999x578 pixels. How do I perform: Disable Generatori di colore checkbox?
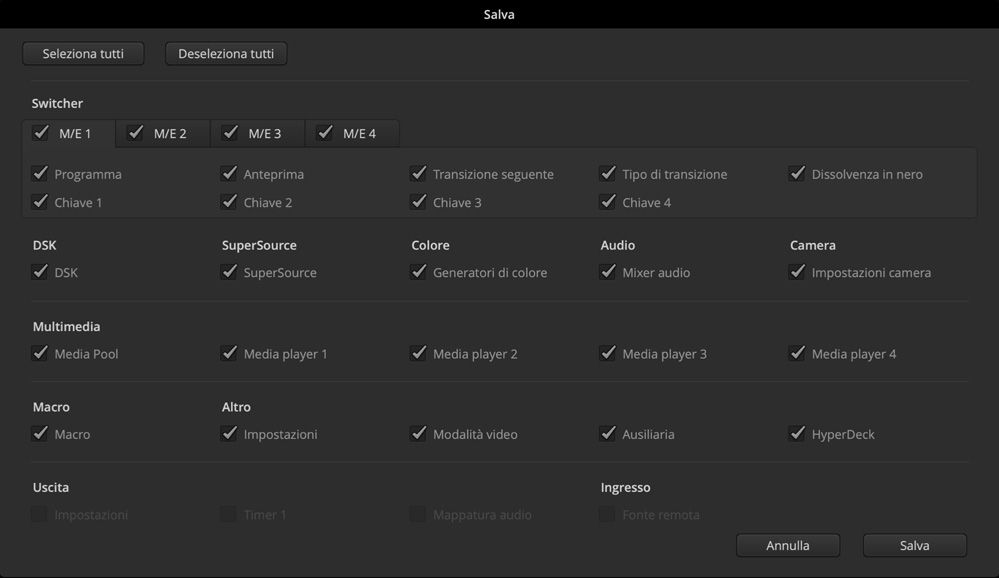418,272
